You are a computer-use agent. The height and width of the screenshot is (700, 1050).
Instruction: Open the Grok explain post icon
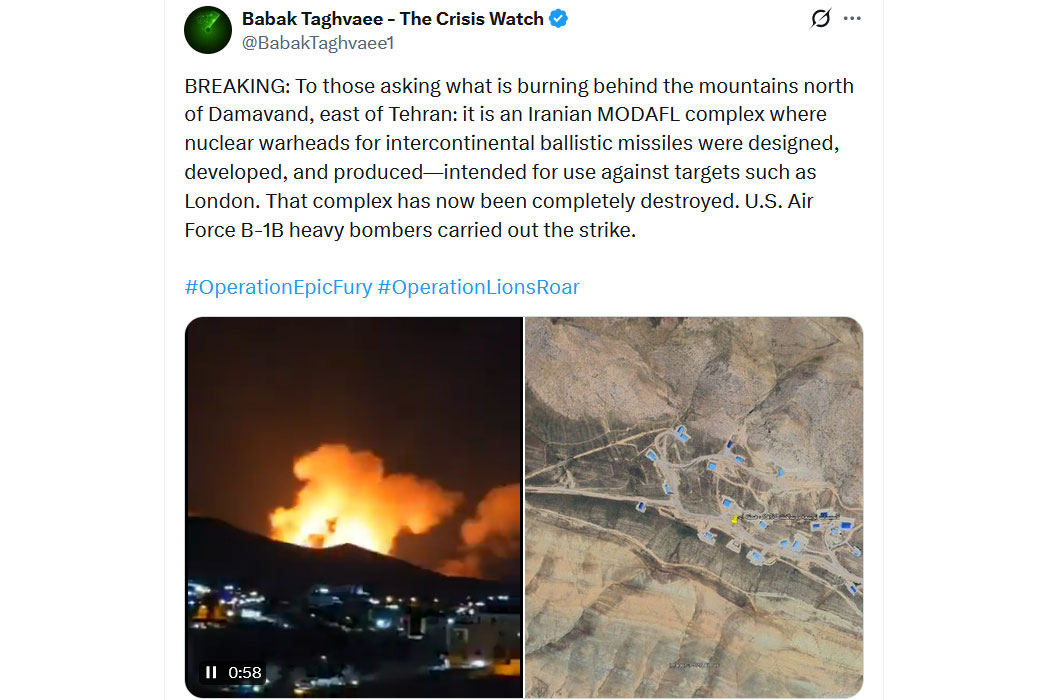[820, 18]
